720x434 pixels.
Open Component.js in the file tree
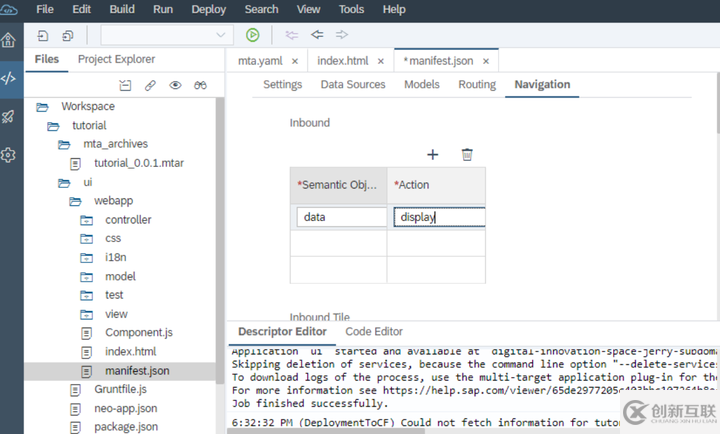(139, 333)
